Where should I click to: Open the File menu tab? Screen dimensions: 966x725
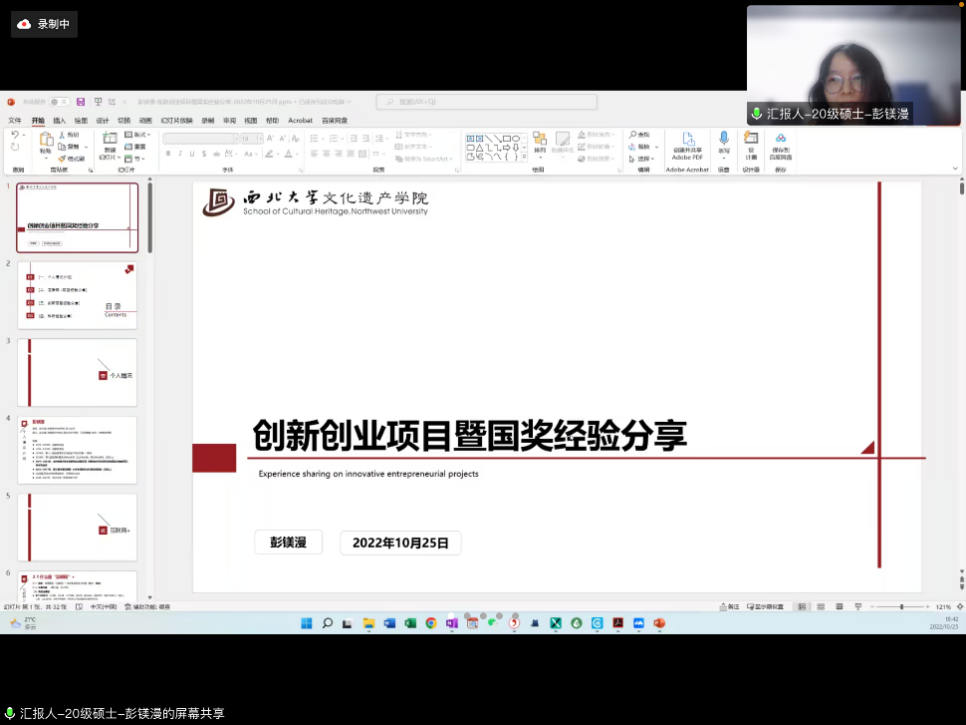tap(15, 120)
